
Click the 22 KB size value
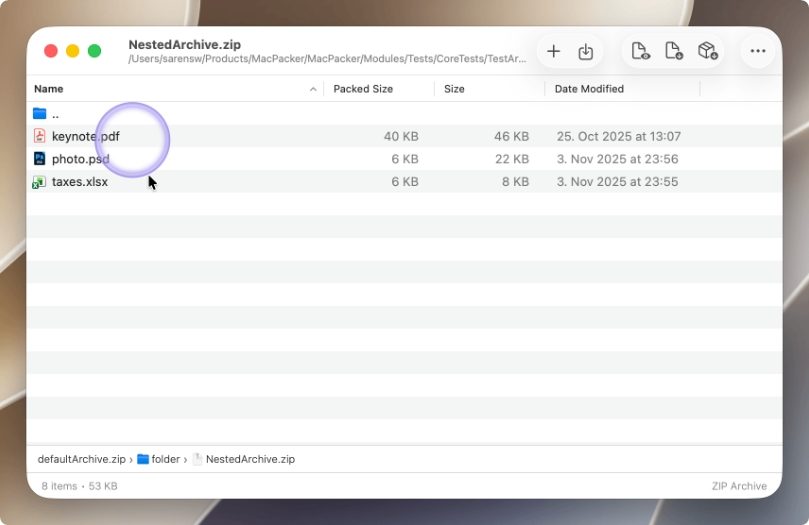pyautogui.click(x=512, y=159)
